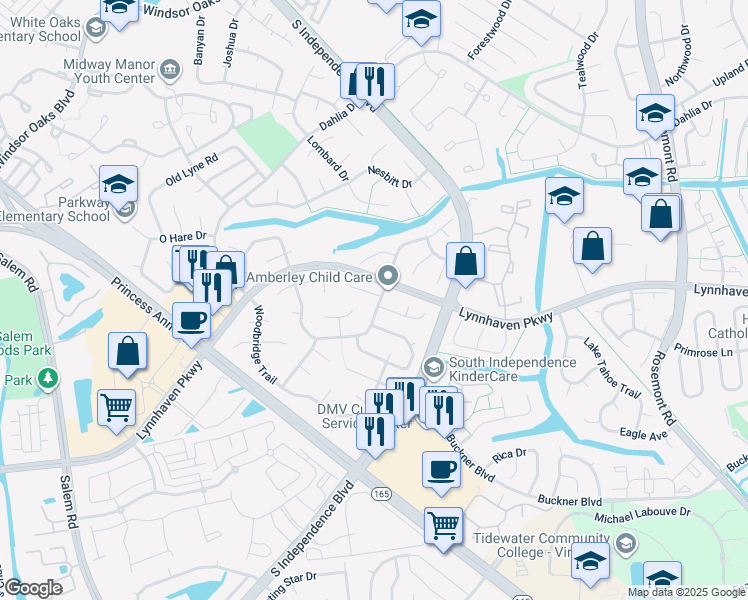Click the restaurant marker at Buckner Blvd start
748x600 pixels.
pos(444,411)
